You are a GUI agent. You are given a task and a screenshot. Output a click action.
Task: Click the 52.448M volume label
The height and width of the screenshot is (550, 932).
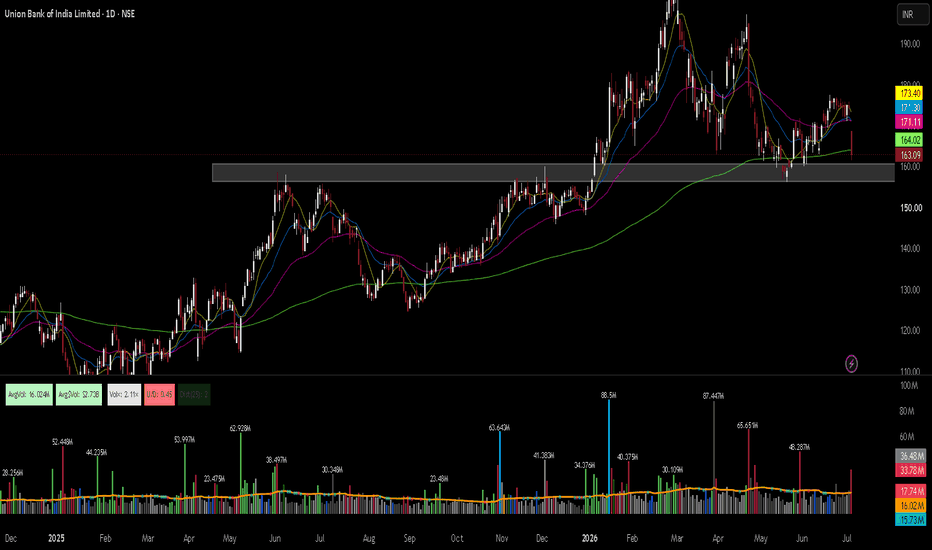62,442
